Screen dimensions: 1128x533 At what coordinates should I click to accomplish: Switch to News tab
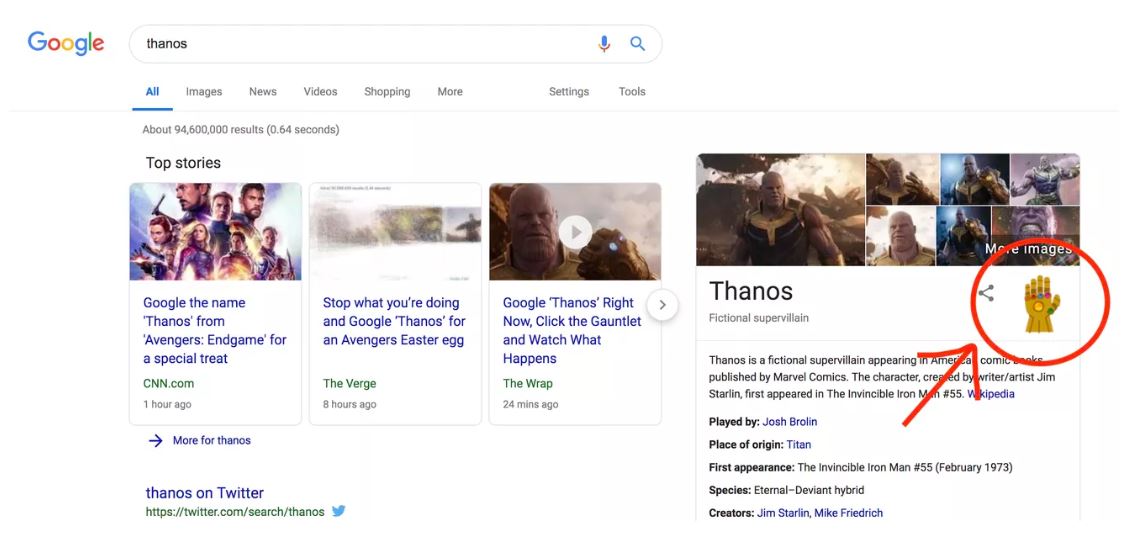click(263, 91)
